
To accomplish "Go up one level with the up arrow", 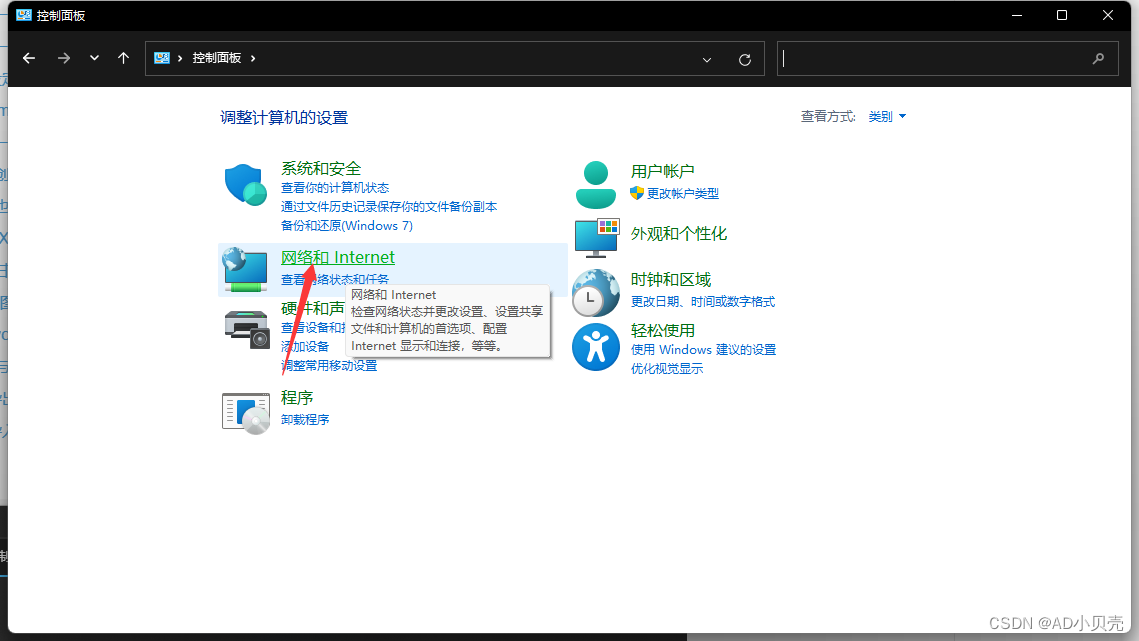I will (x=123, y=58).
